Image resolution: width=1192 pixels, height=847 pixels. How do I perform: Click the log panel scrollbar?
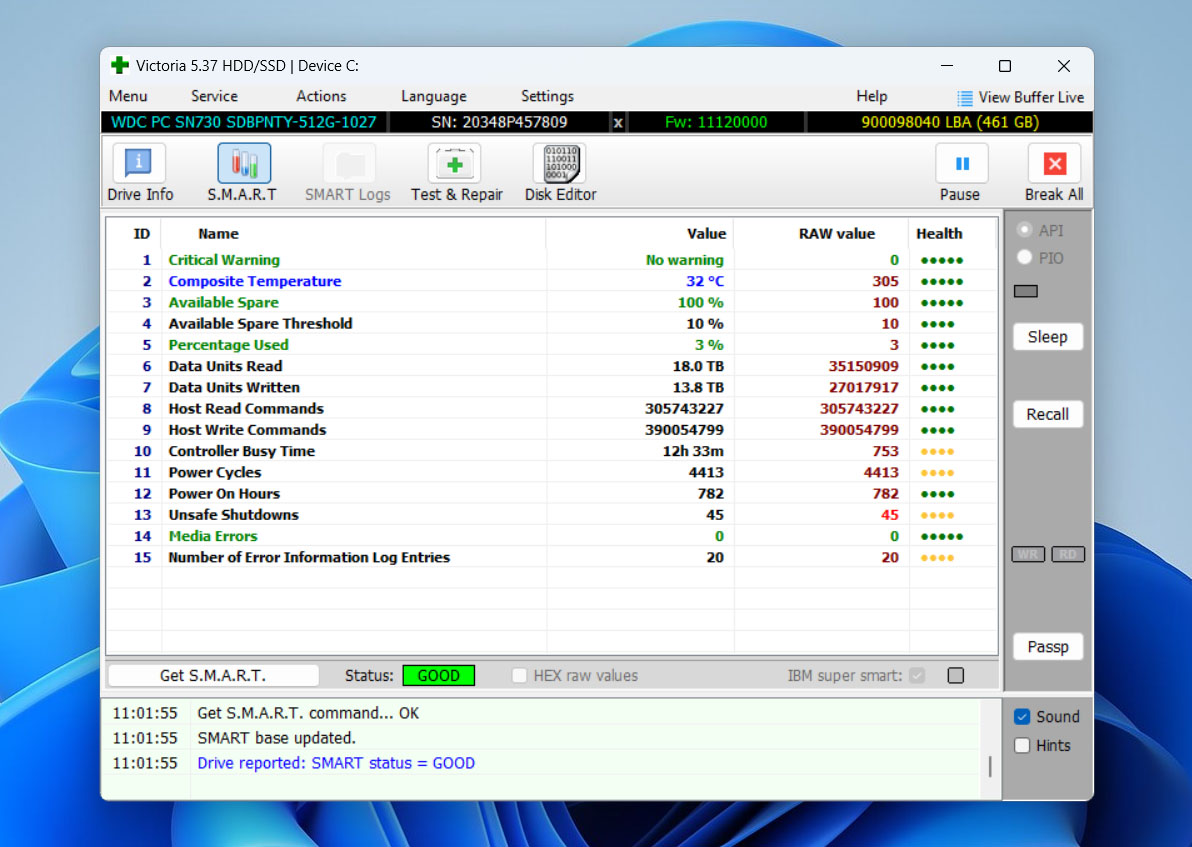[990, 766]
